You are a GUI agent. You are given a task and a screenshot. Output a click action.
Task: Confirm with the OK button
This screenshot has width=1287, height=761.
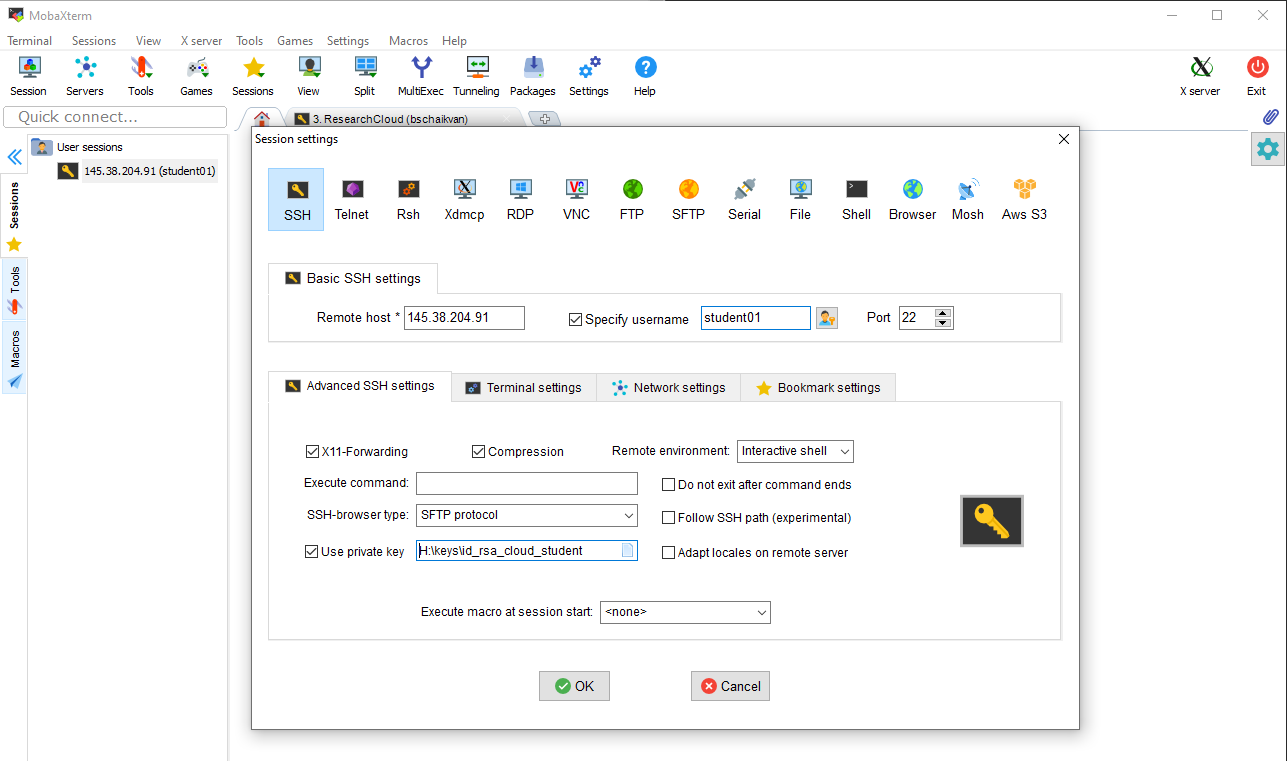click(x=574, y=686)
